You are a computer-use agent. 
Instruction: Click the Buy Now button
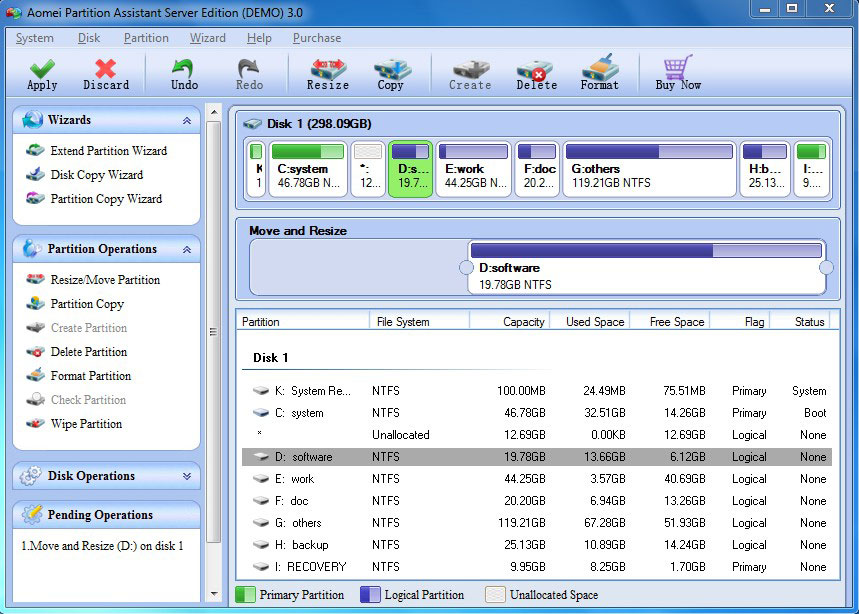[676, 72]
